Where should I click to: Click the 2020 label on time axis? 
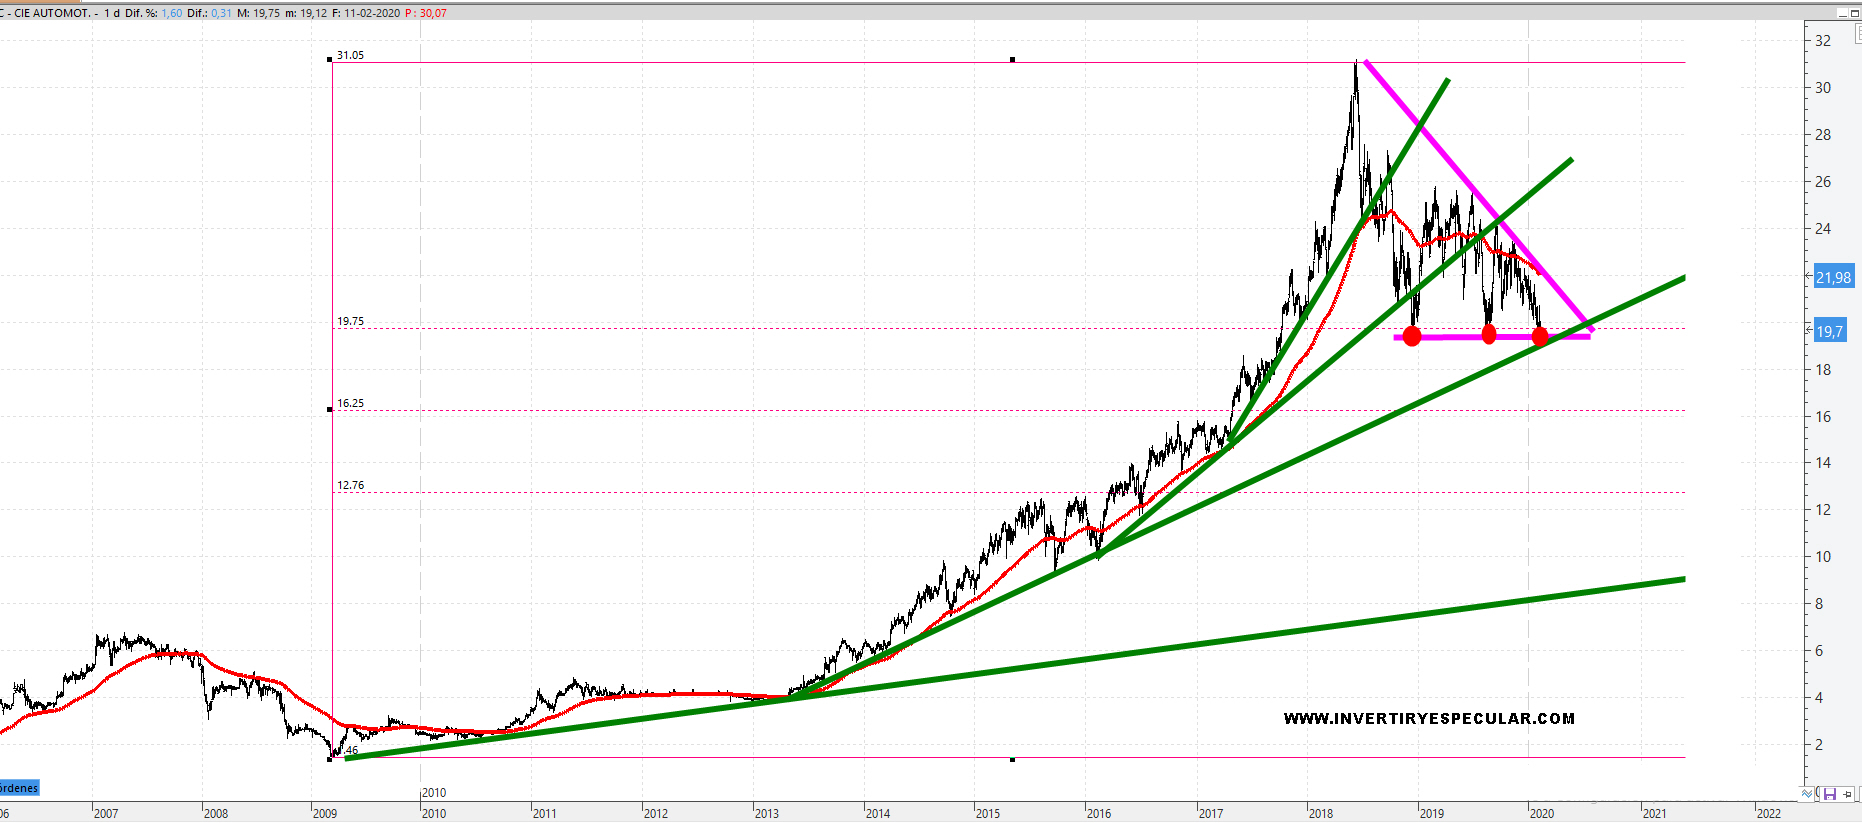(1542, 813)
